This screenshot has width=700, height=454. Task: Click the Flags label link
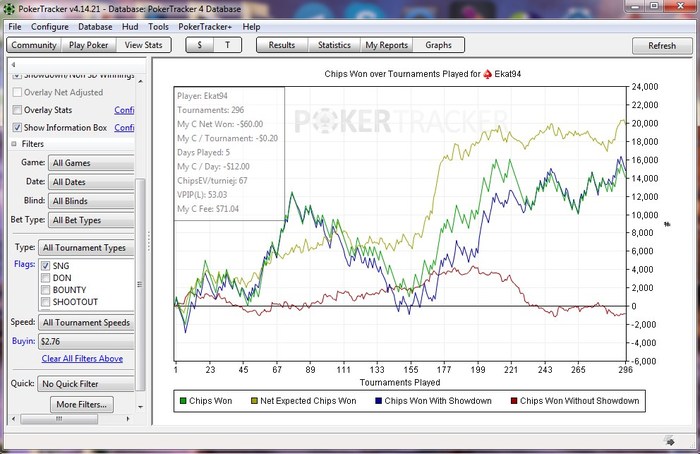pyautogui.click(x=25, y=264)
